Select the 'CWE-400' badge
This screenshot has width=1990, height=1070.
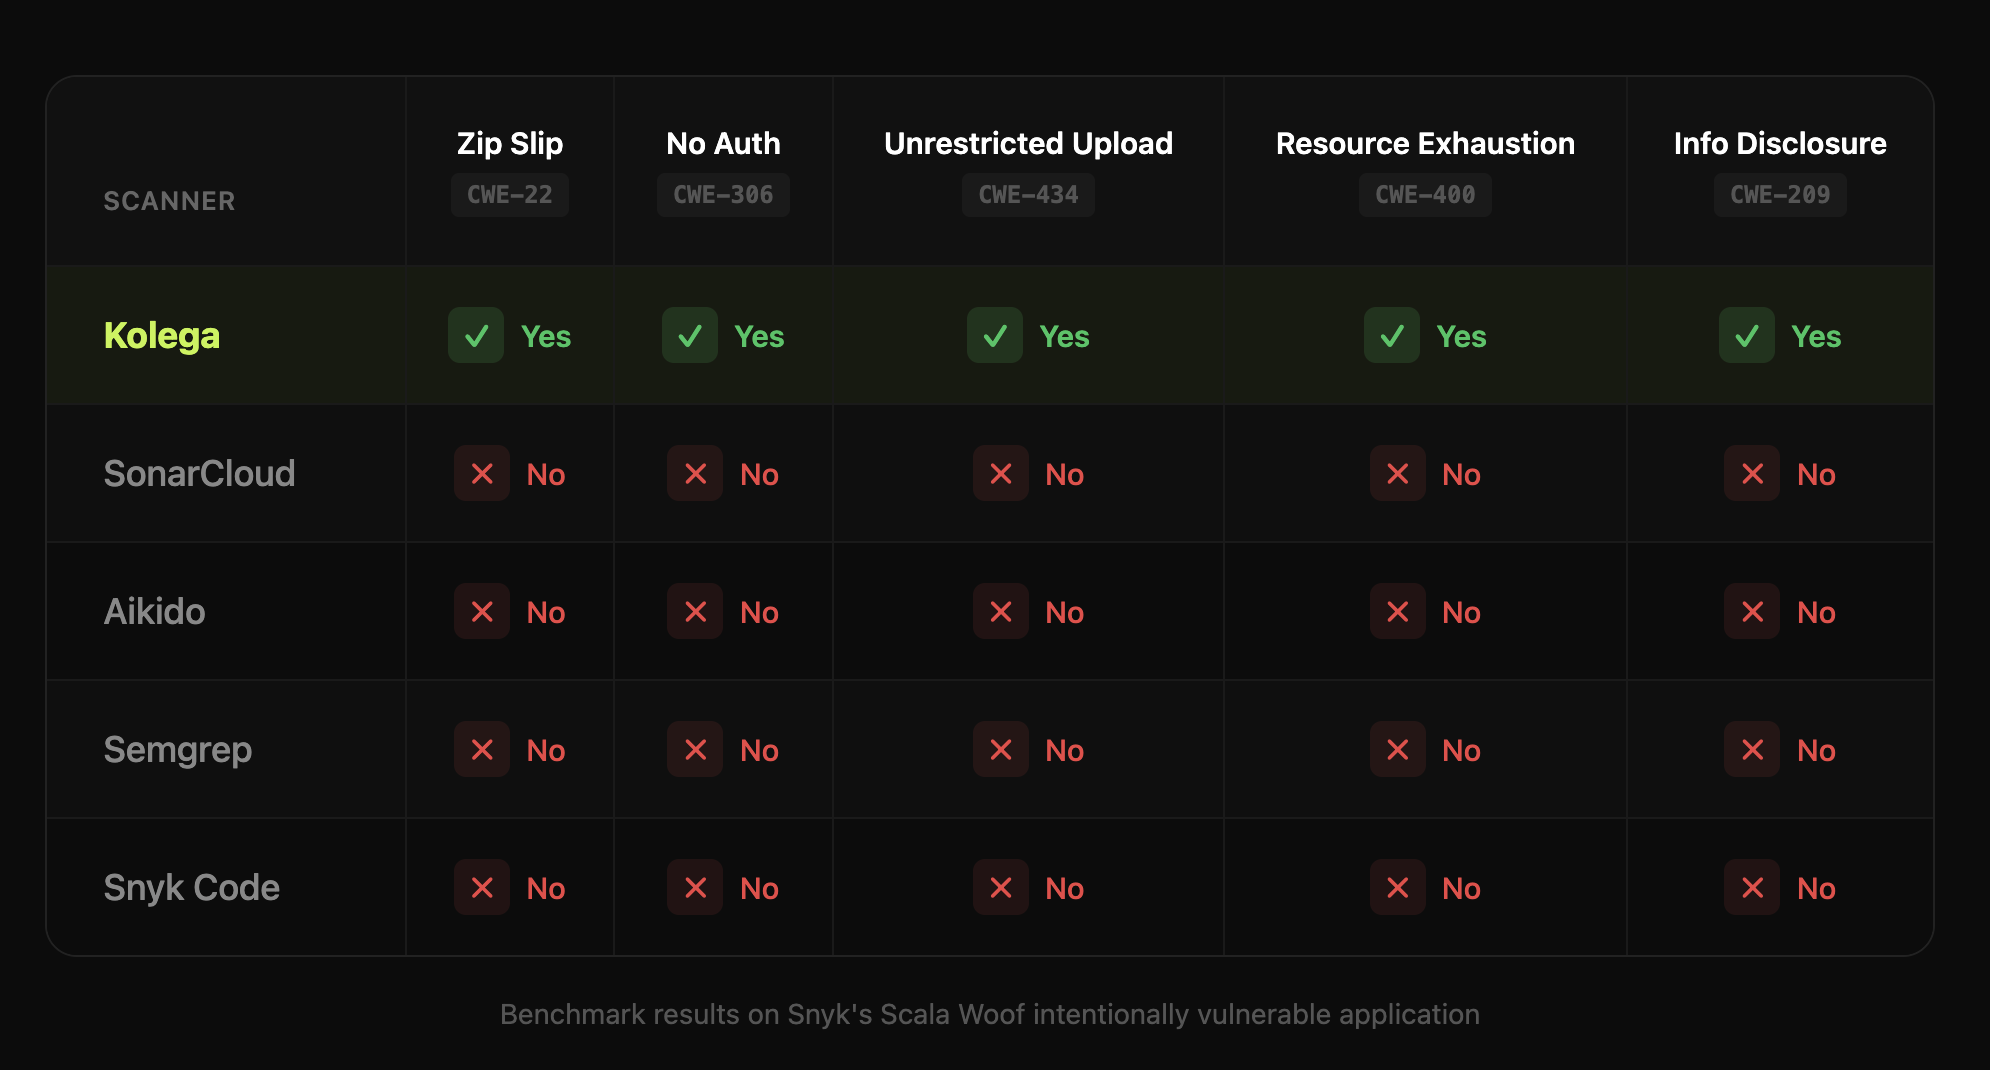(1425, 195)
